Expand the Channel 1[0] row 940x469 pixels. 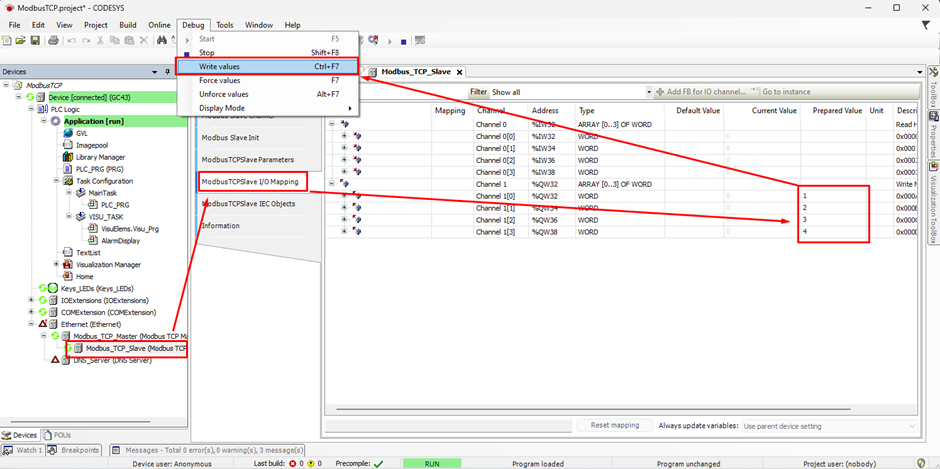pyautogui.click(x=344, y=196)
